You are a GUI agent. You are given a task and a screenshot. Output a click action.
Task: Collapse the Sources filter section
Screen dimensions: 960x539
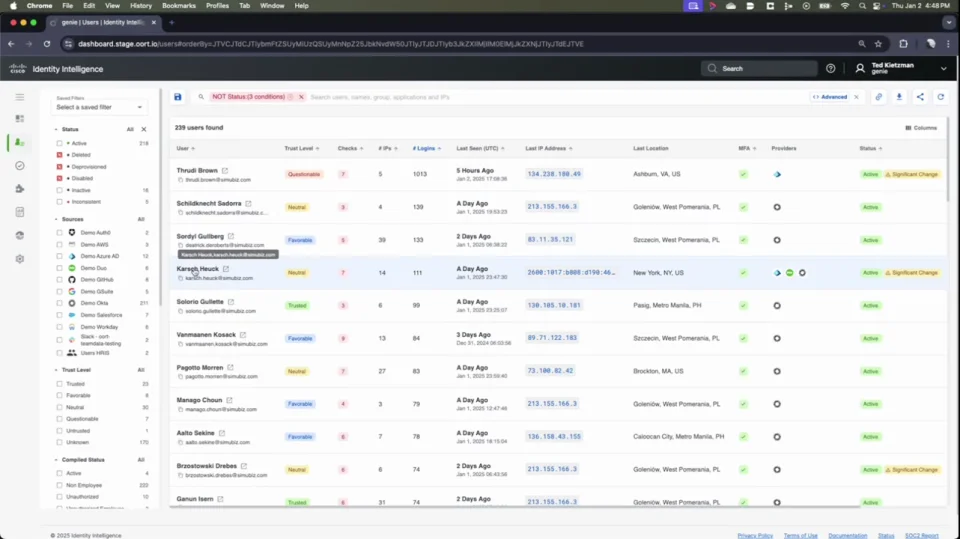point(55,219)
